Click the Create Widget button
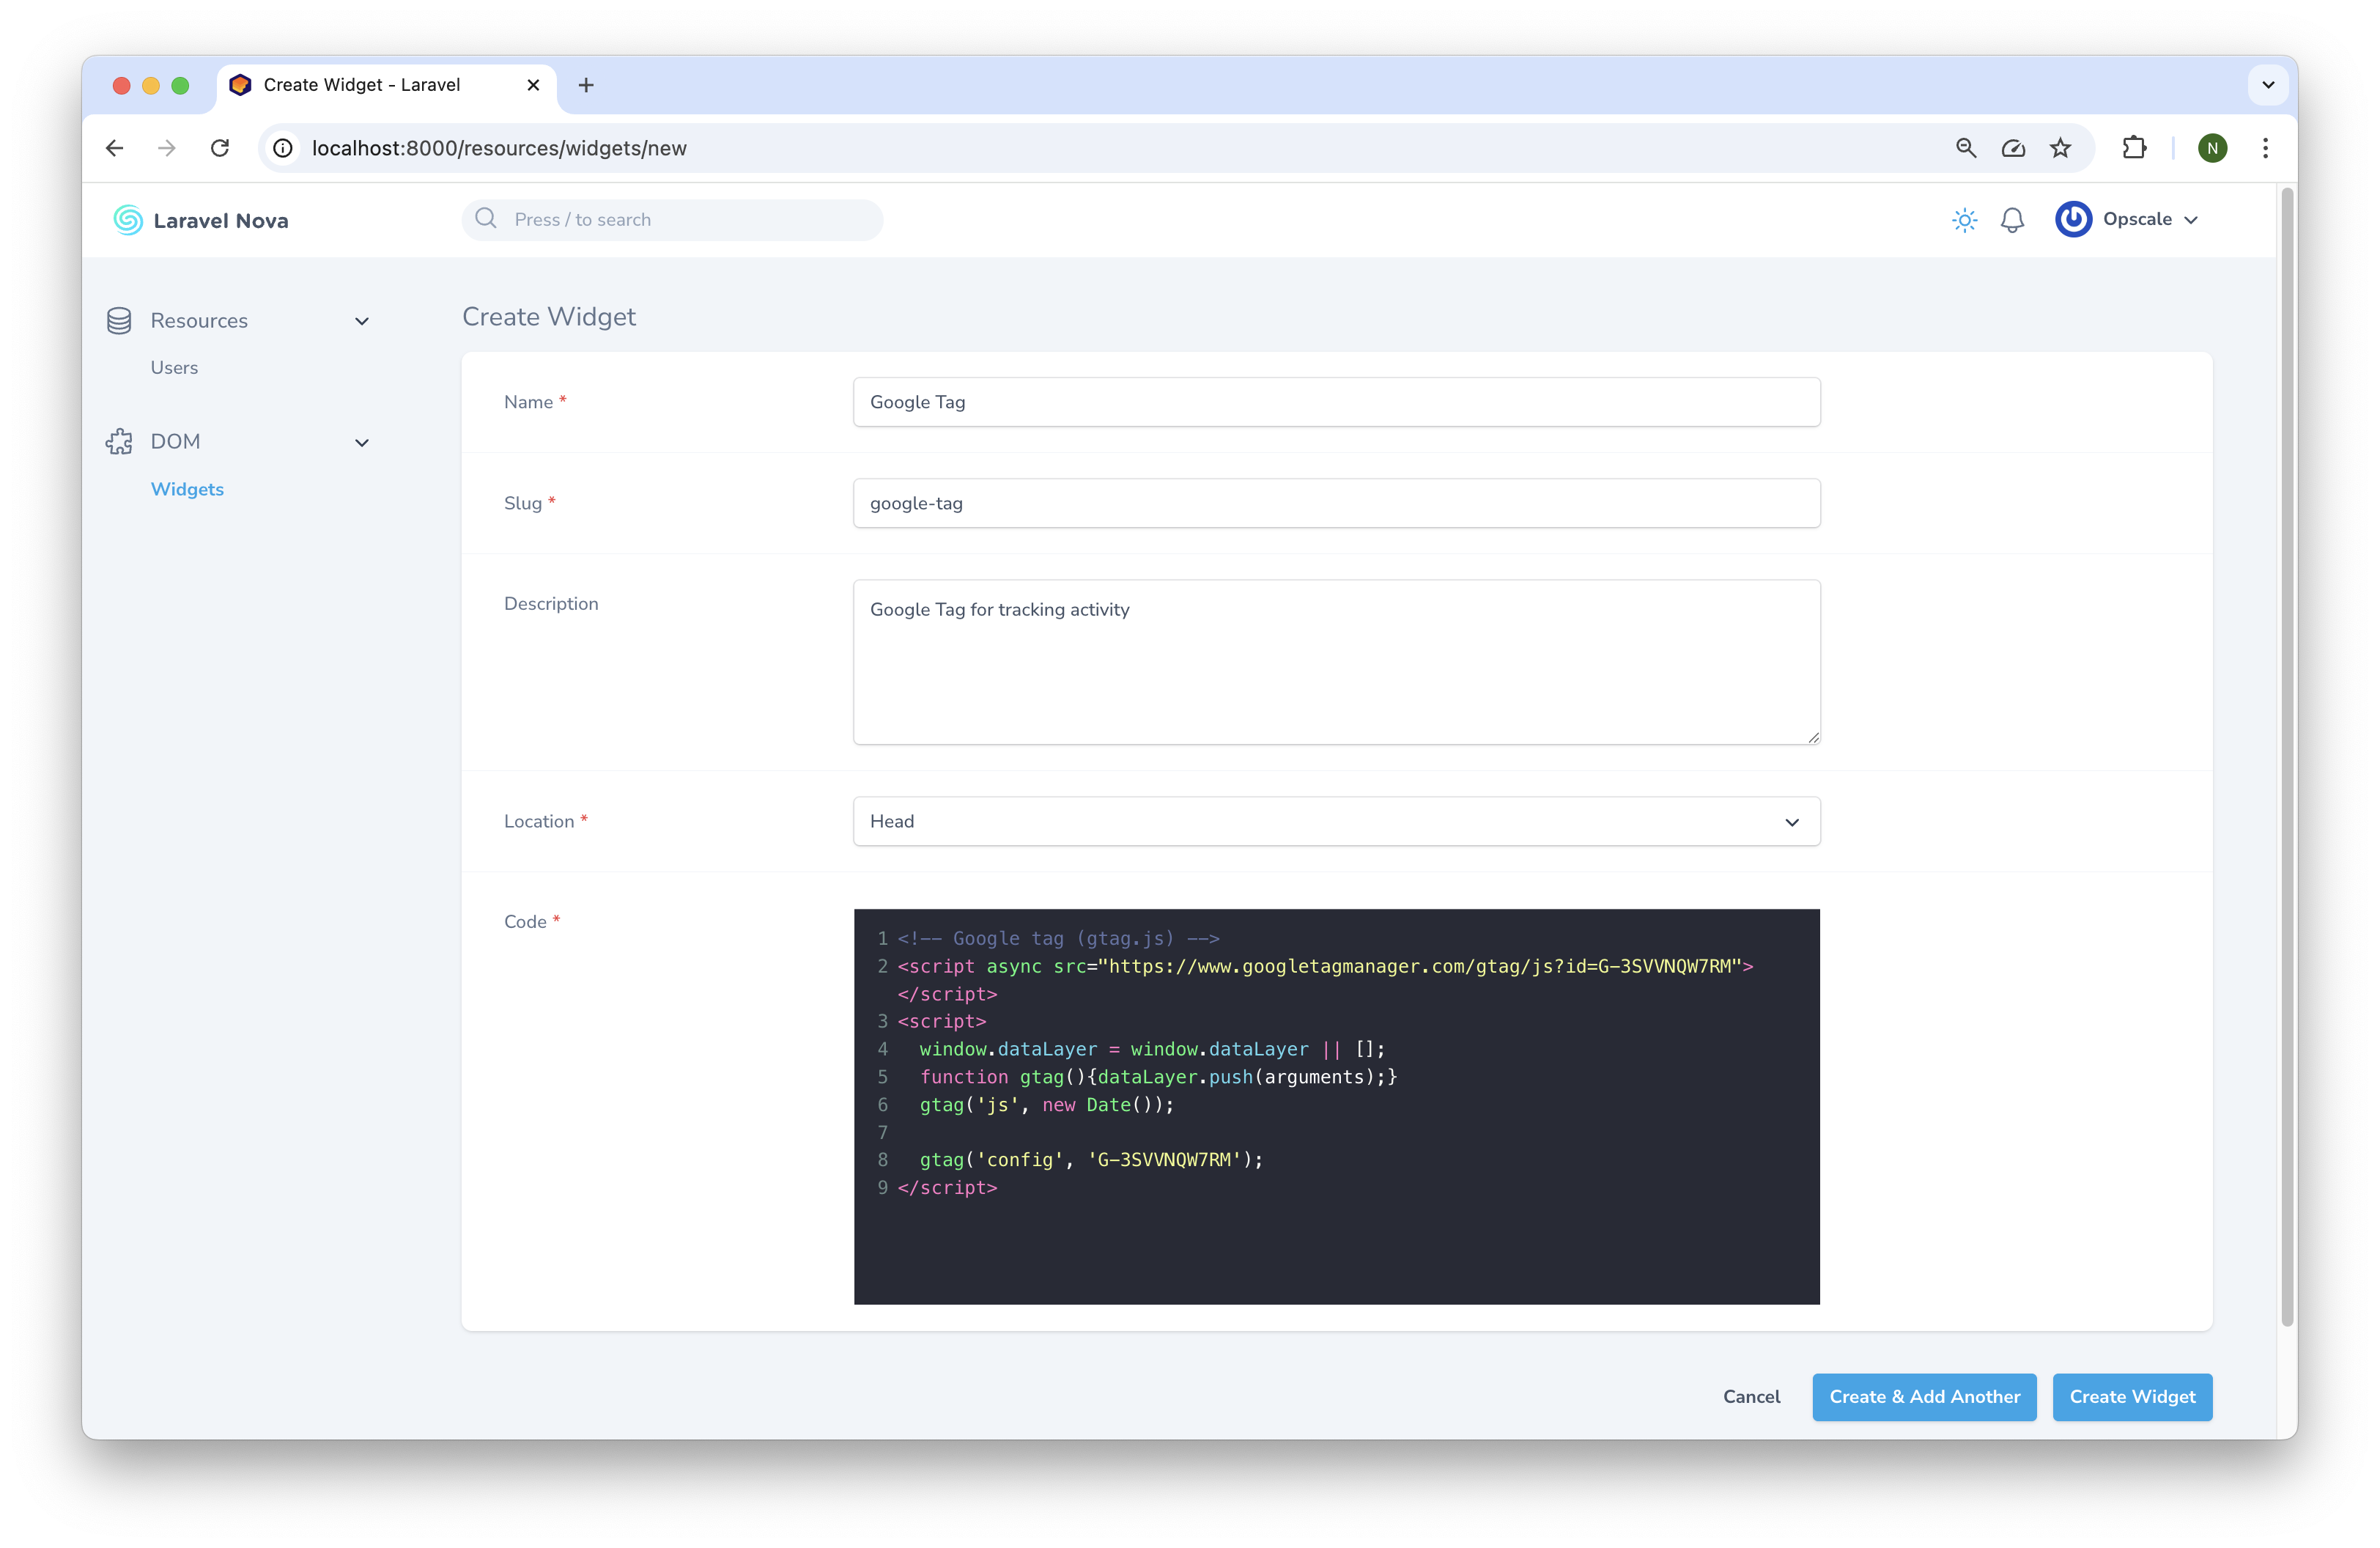The width and height of the screenshot is (2380, 1548). tap(2132, 1396)
